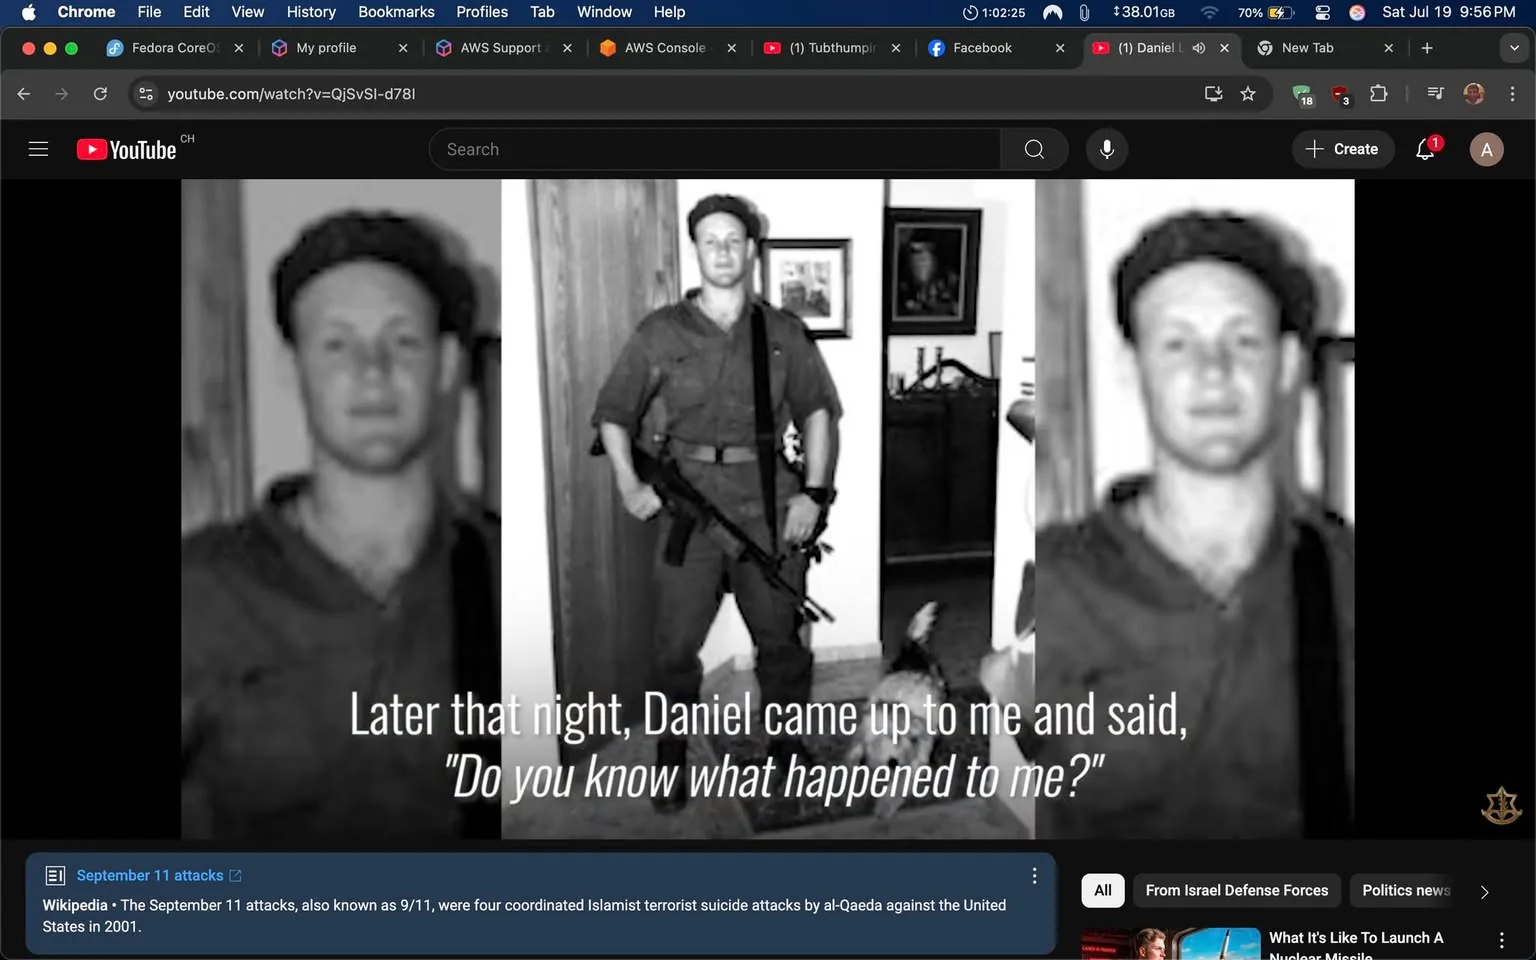Screen dimensions: 1536x960
Task: Open the media controls toolbar icon
Action: 1435,93
